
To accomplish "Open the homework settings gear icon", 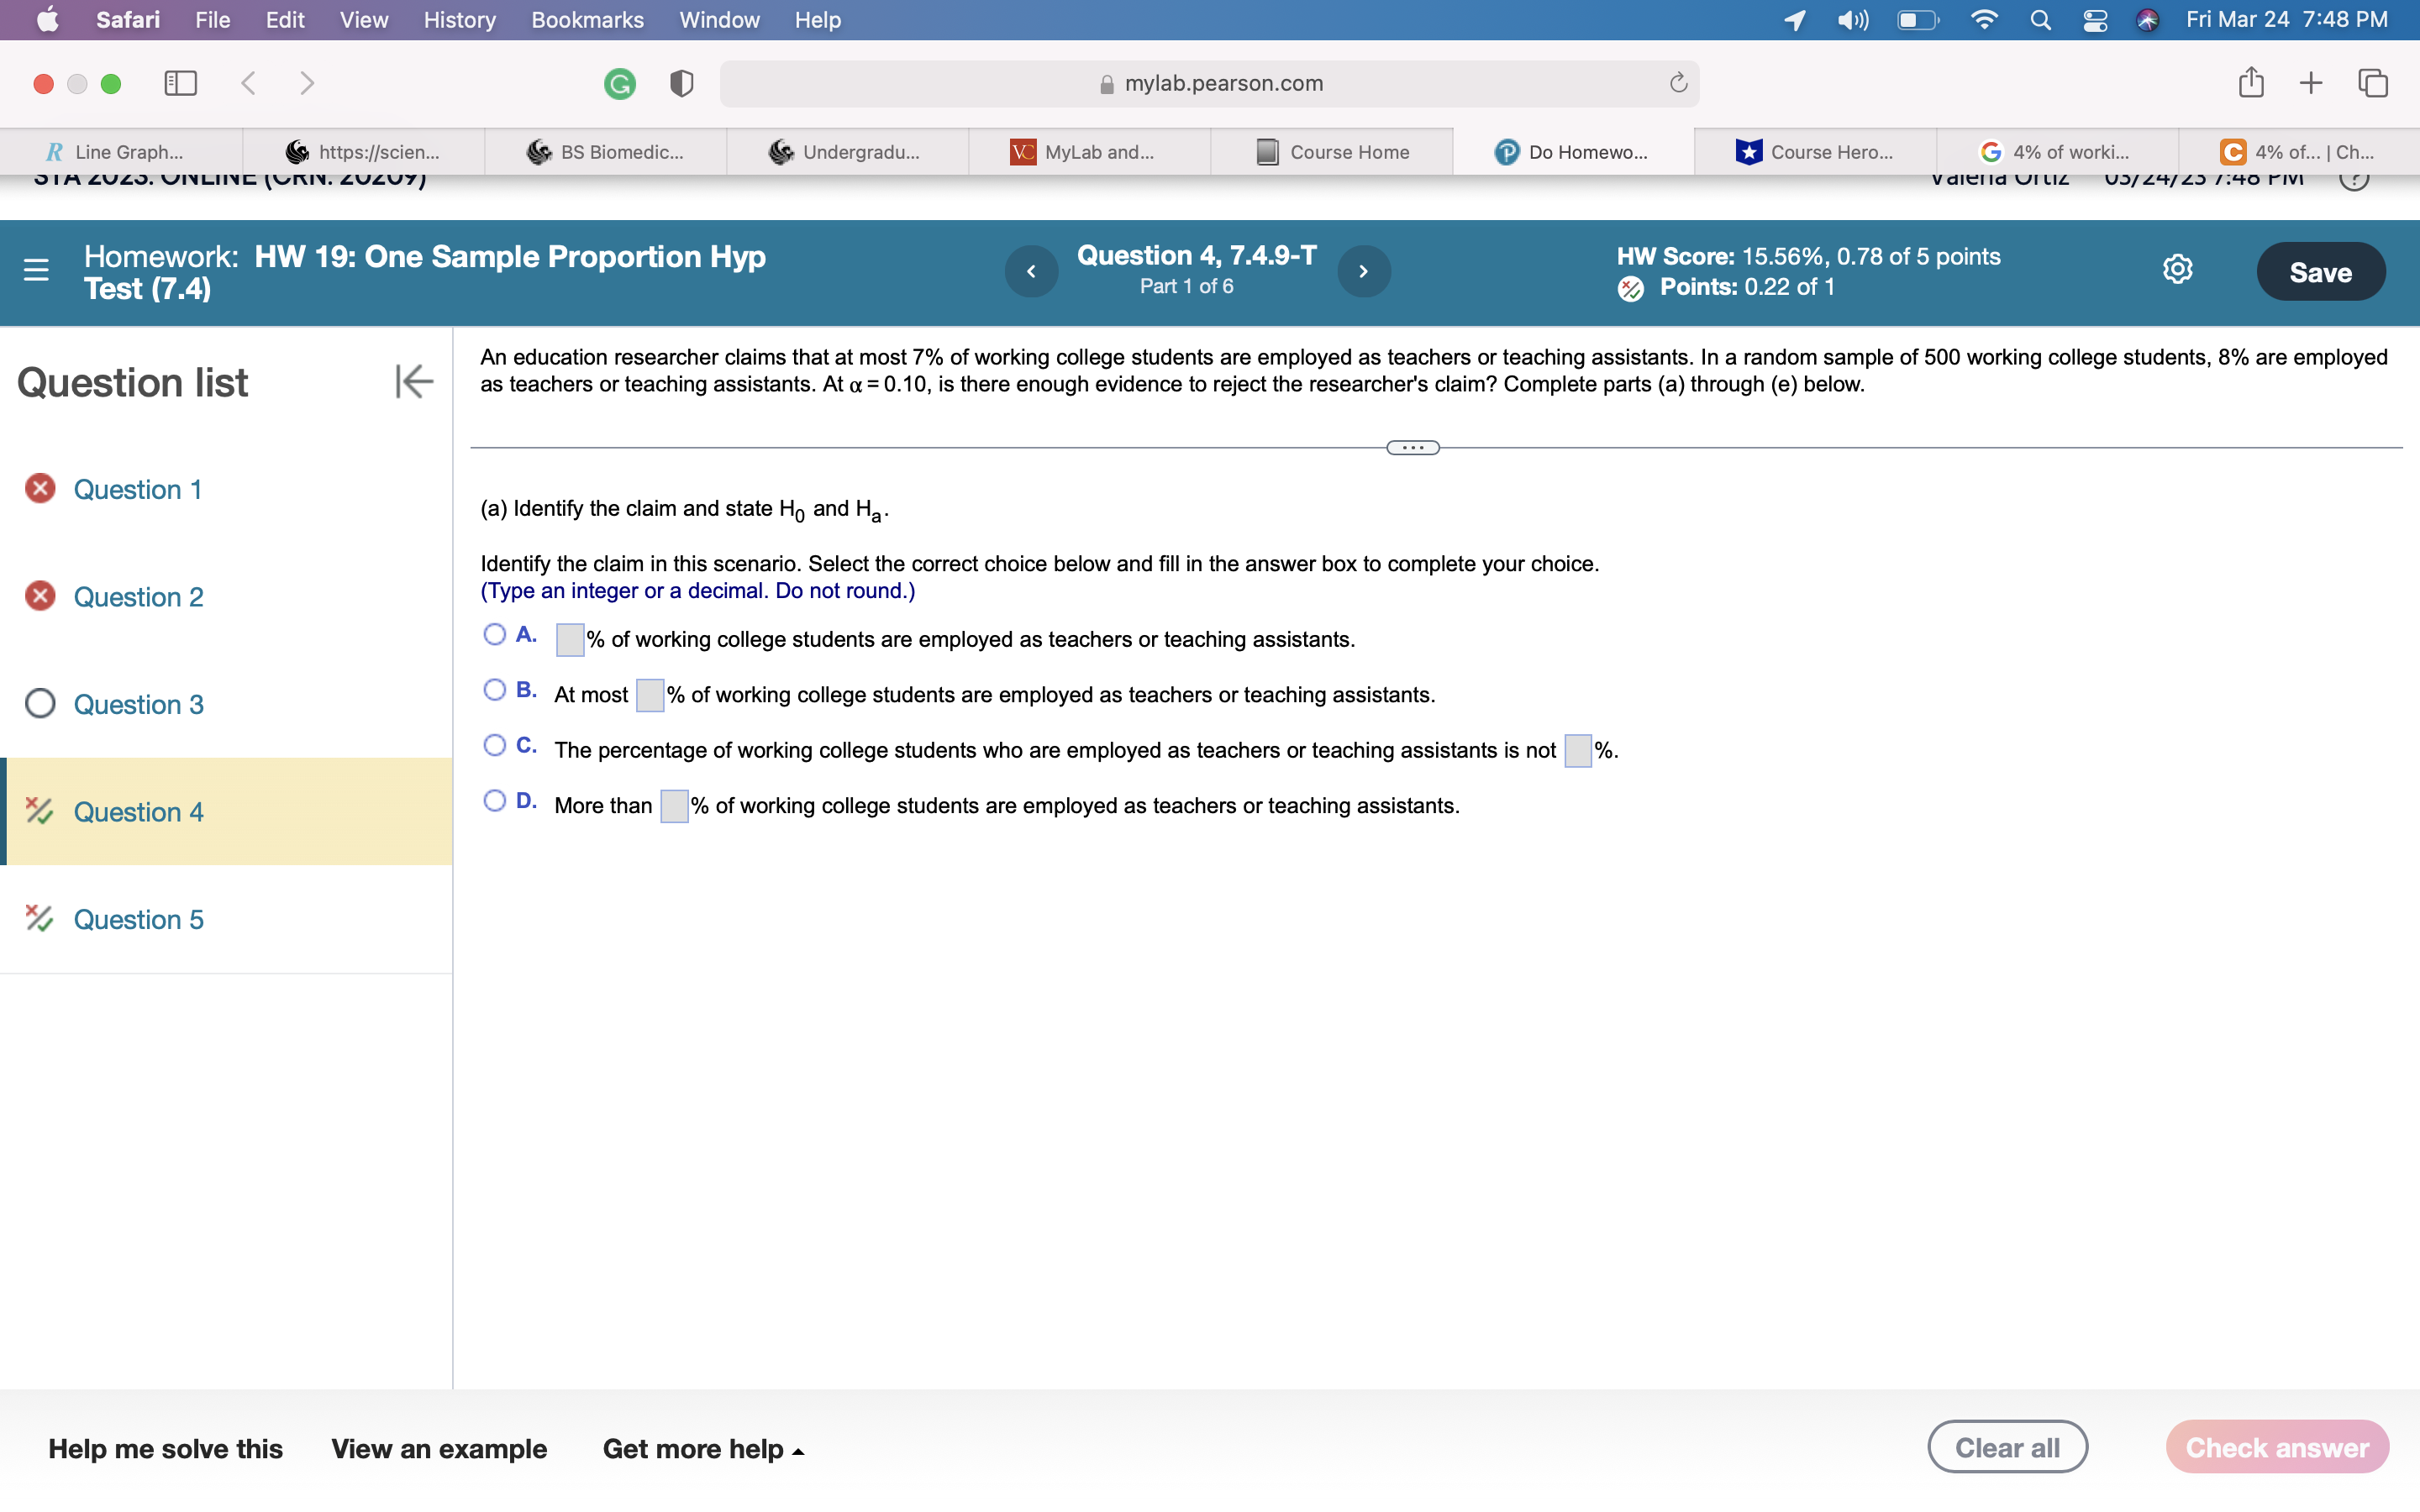I will pyautogui.click(x=2177, y=269).
